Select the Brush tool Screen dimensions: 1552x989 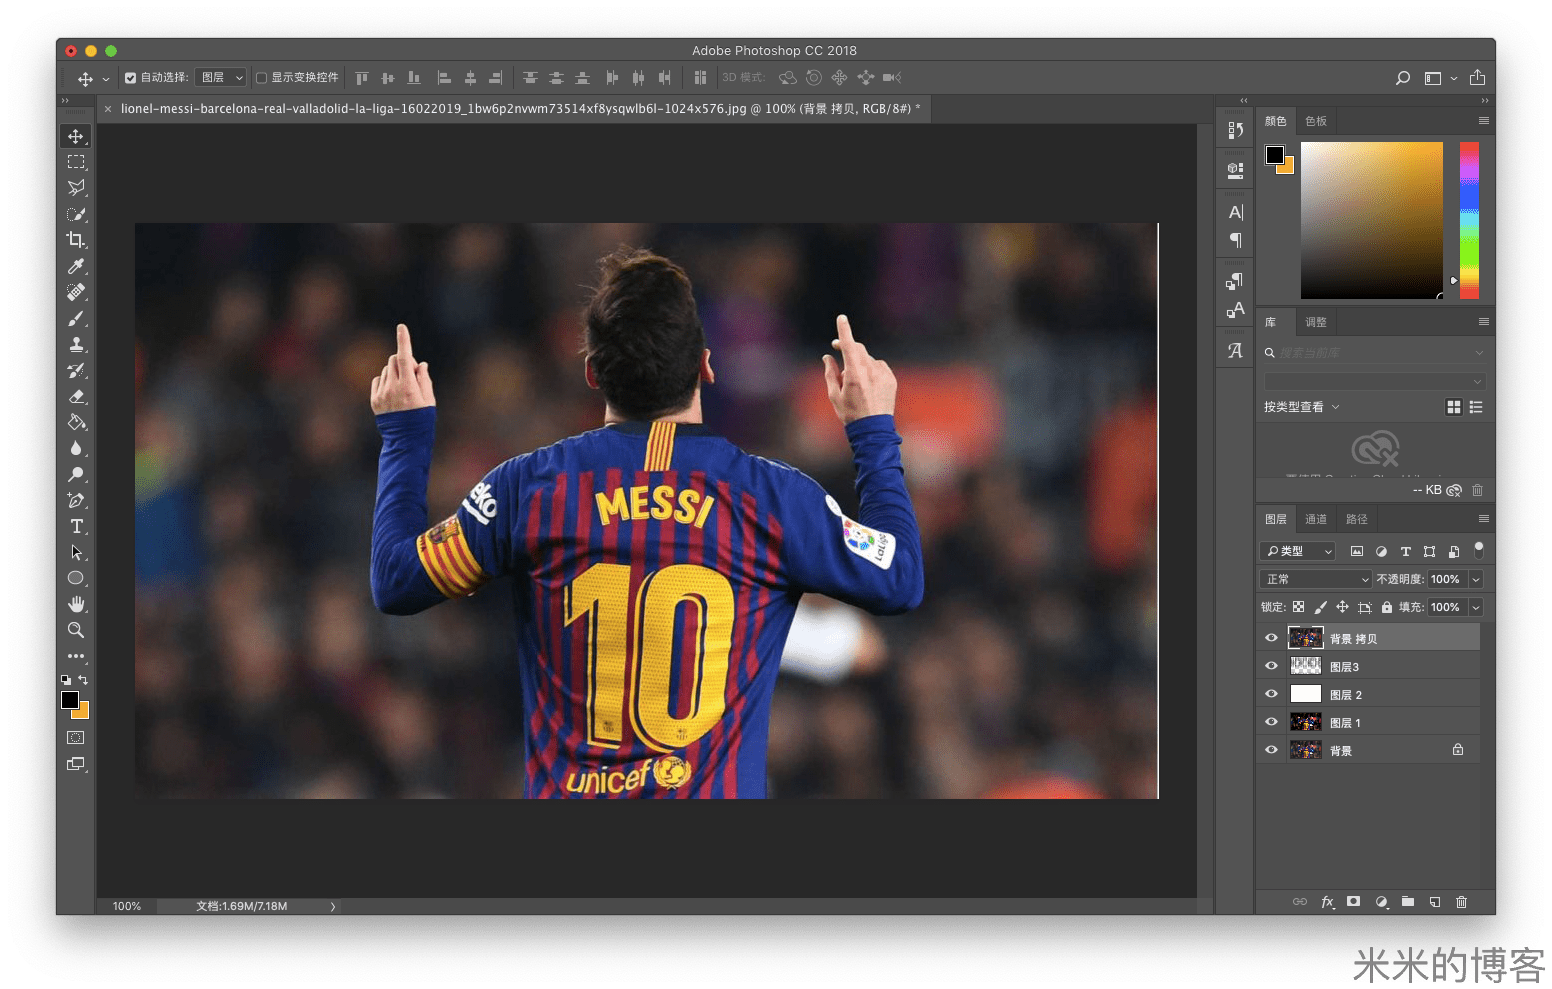pyautogui.click(x=76, y=319)
